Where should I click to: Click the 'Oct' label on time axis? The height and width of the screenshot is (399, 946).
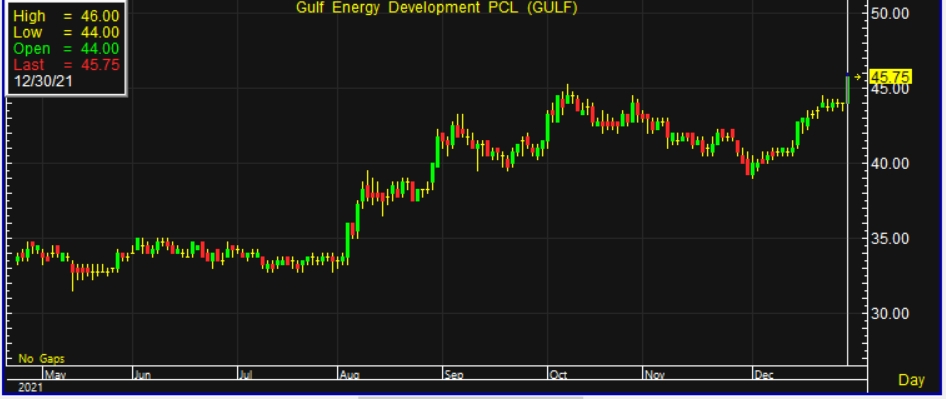[x=558, y=375]
